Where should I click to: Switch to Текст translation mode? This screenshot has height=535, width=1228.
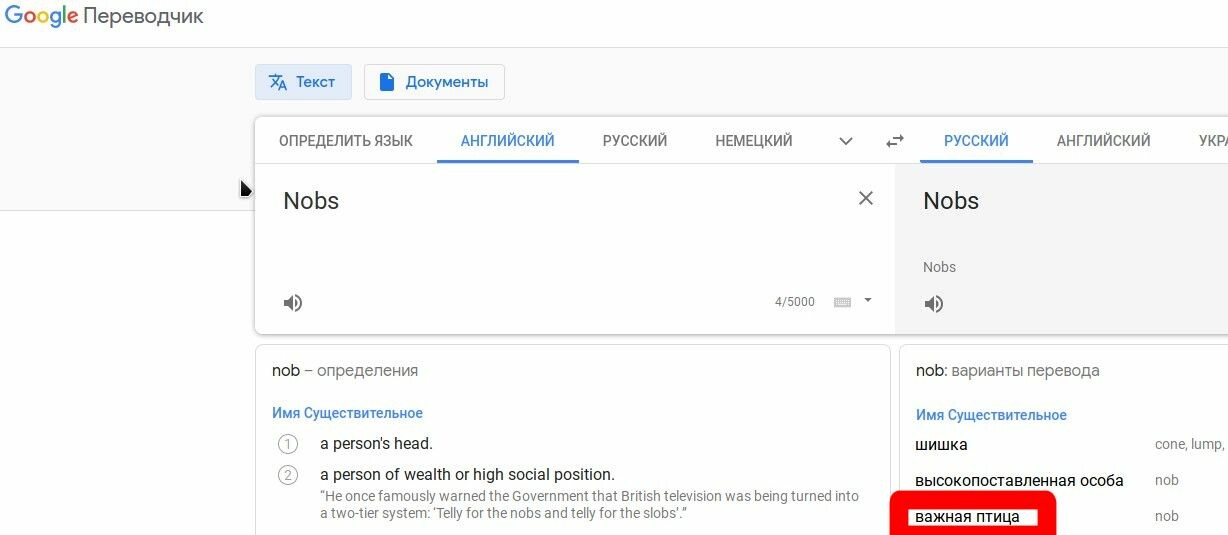point(303,82)
